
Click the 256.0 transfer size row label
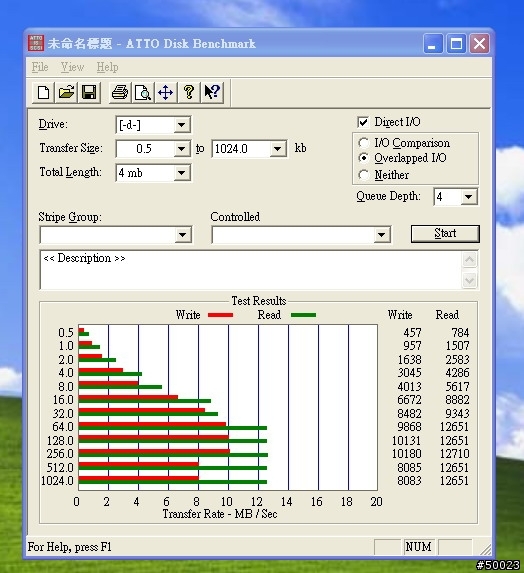click(60, 454)
